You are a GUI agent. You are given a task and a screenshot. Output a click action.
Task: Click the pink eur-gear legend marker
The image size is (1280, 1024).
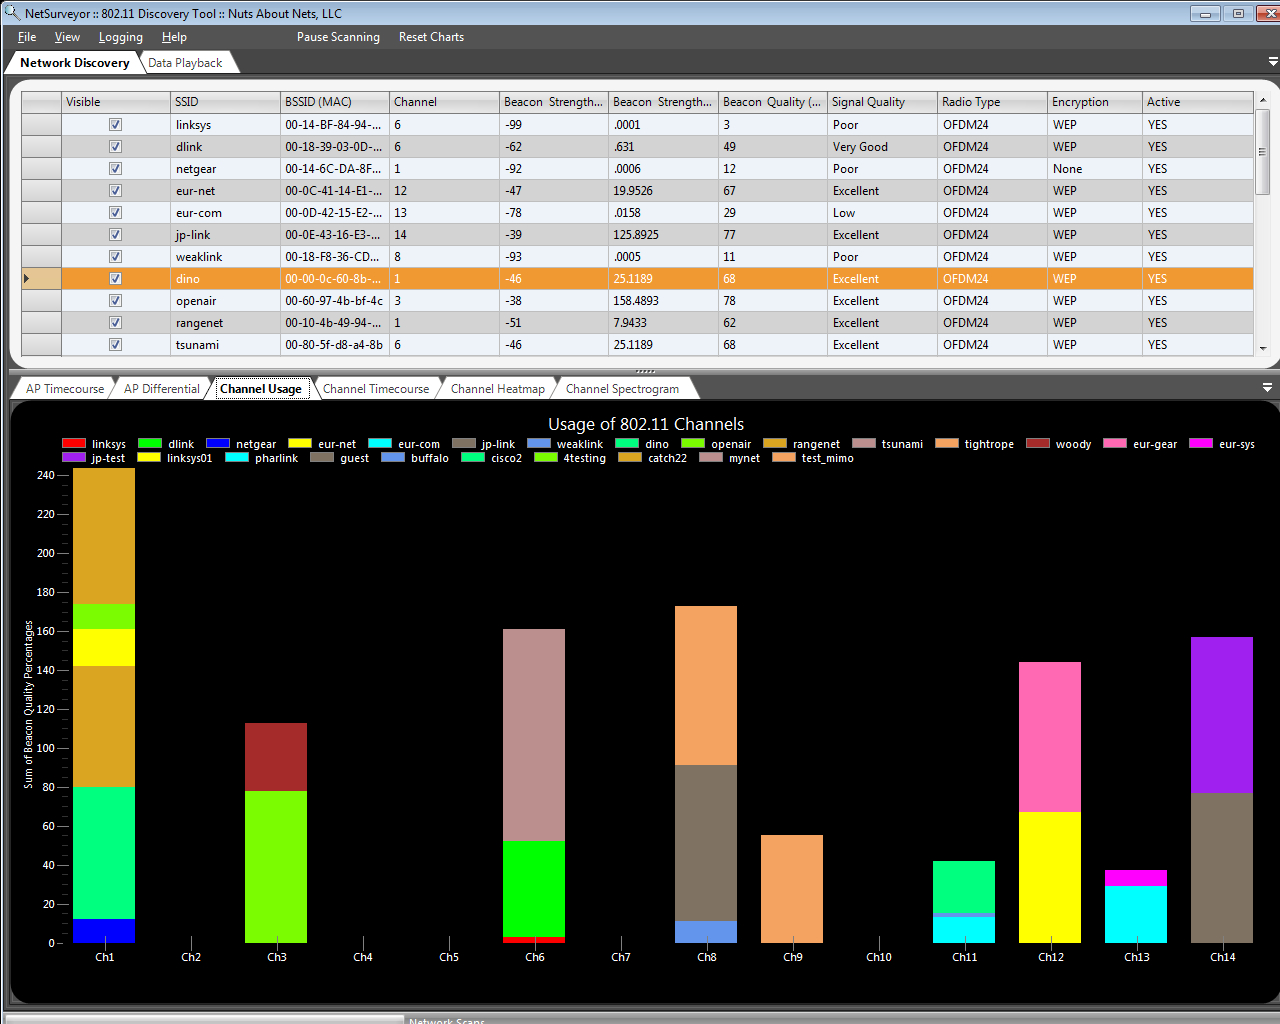pos(1115,444)
